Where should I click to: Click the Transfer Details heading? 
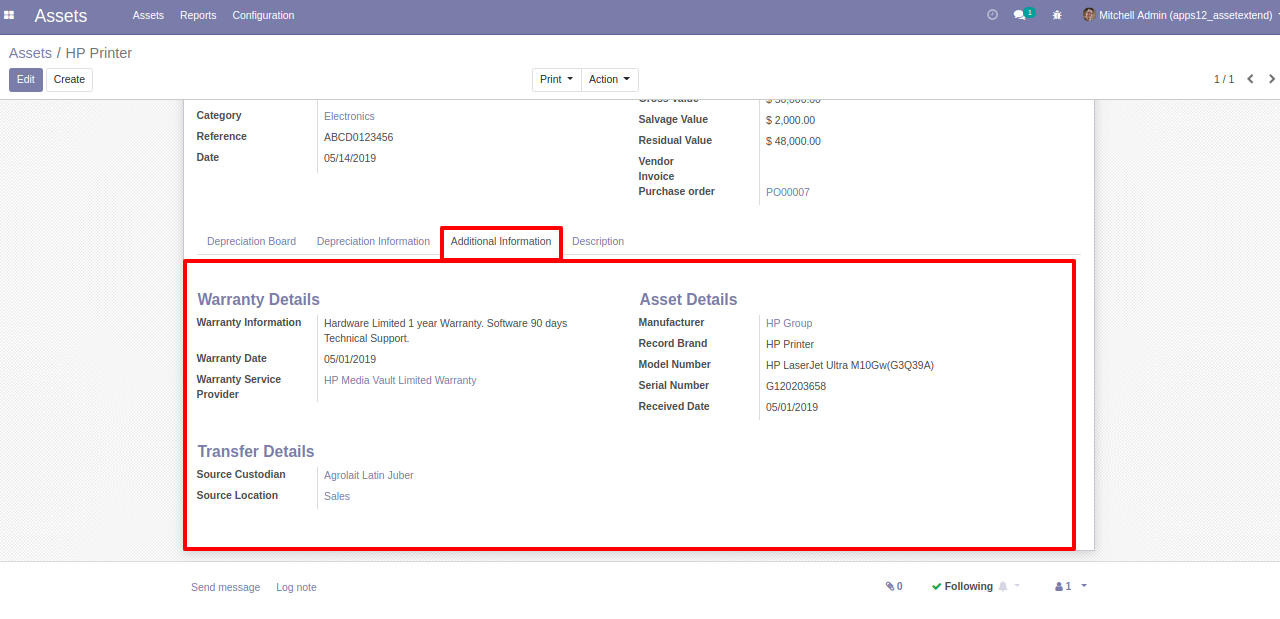[x=256, y=452]
